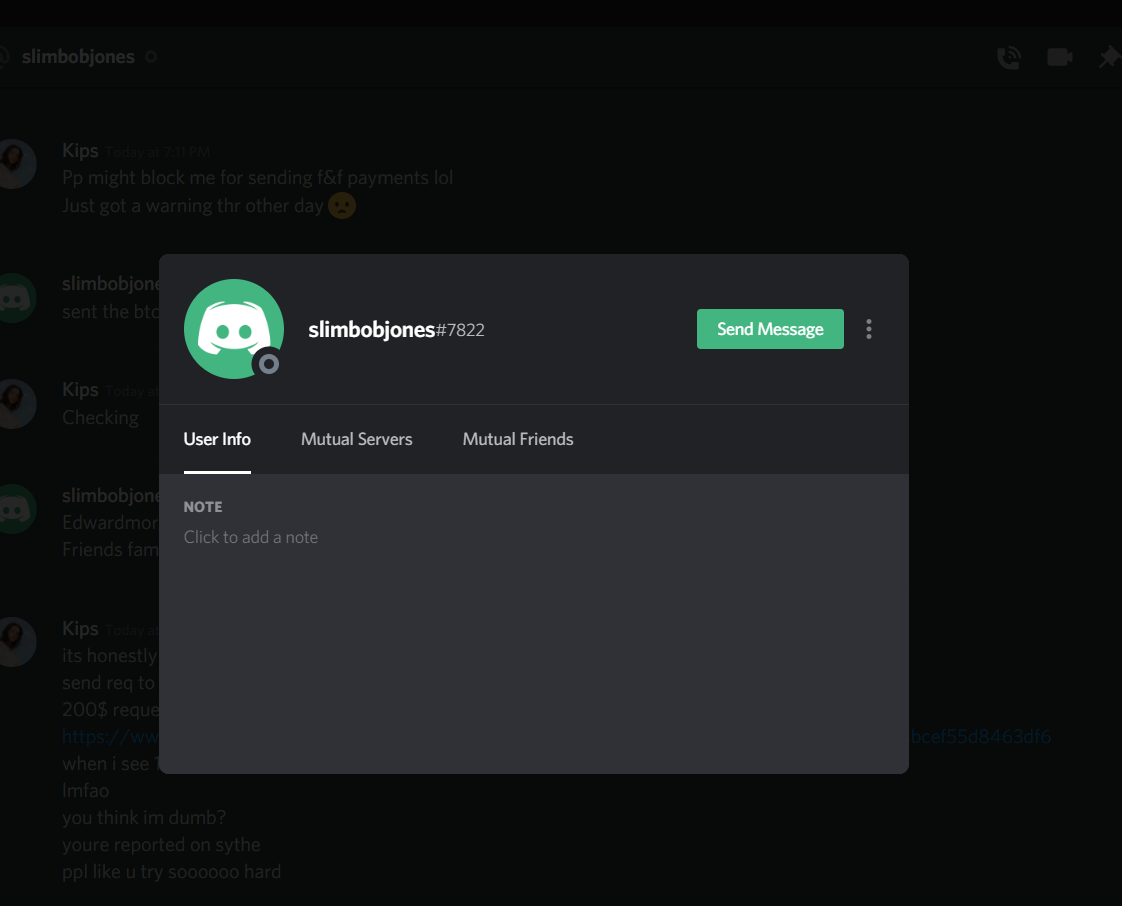This screenshot has height=906, width=1122.
Task: Start a voice call in the header
Action: (x=1009, y=57)
